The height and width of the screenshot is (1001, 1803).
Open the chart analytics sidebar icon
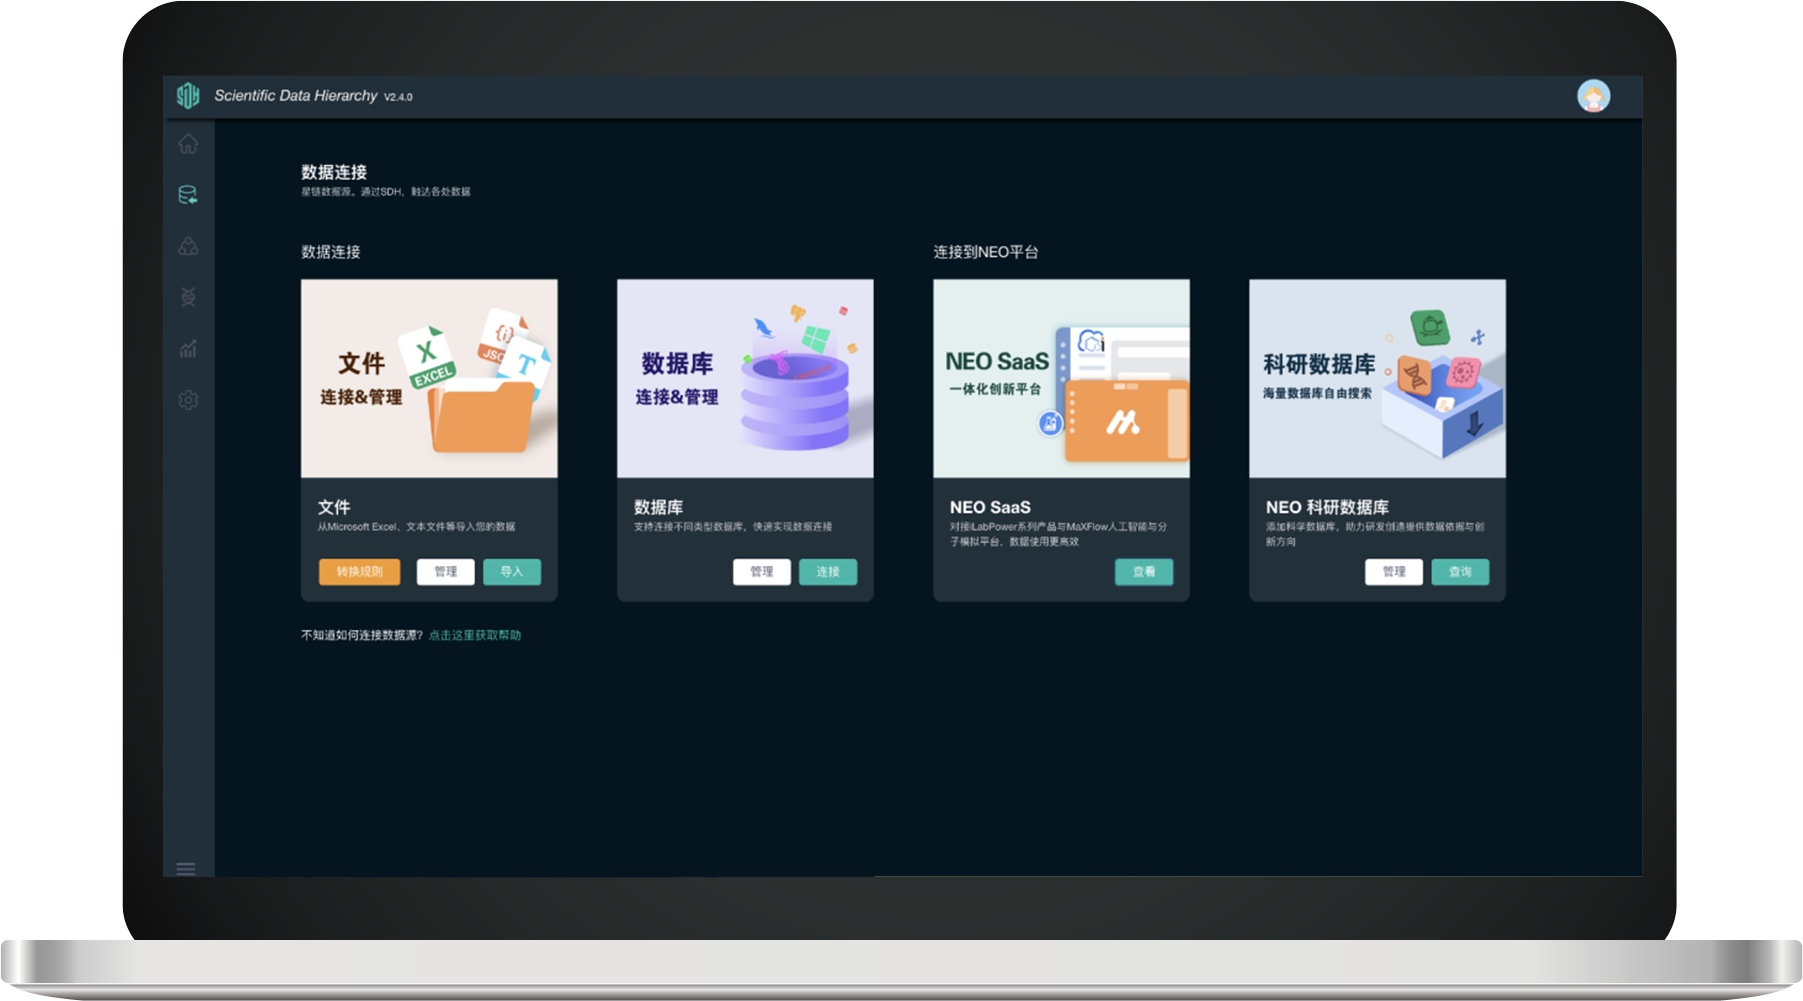(x=188, y=349)
